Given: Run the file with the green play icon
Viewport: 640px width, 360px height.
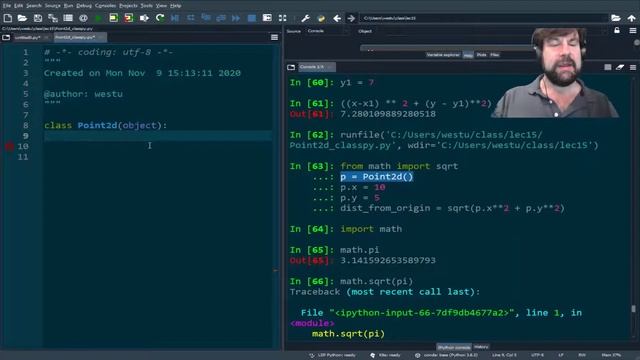Looking at the screenshot, I should point(98,18).
